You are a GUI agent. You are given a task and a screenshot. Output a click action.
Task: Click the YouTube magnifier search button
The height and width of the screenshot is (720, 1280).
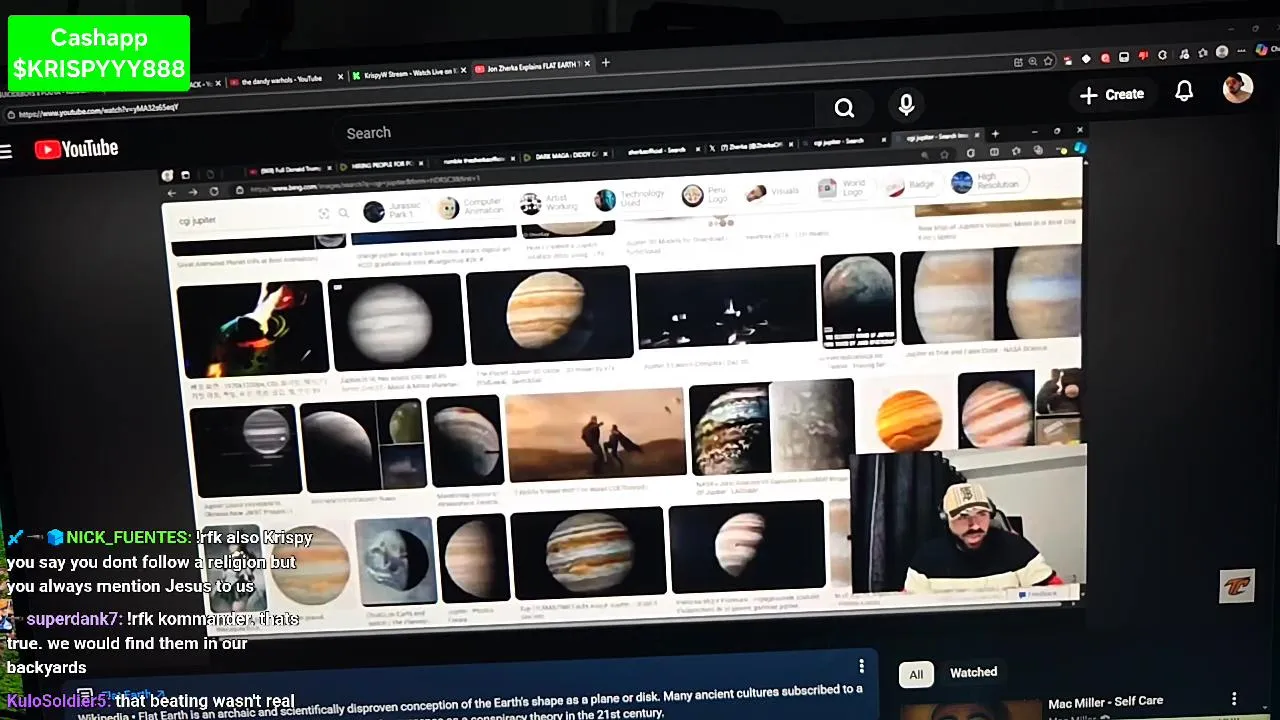[845, 108]
